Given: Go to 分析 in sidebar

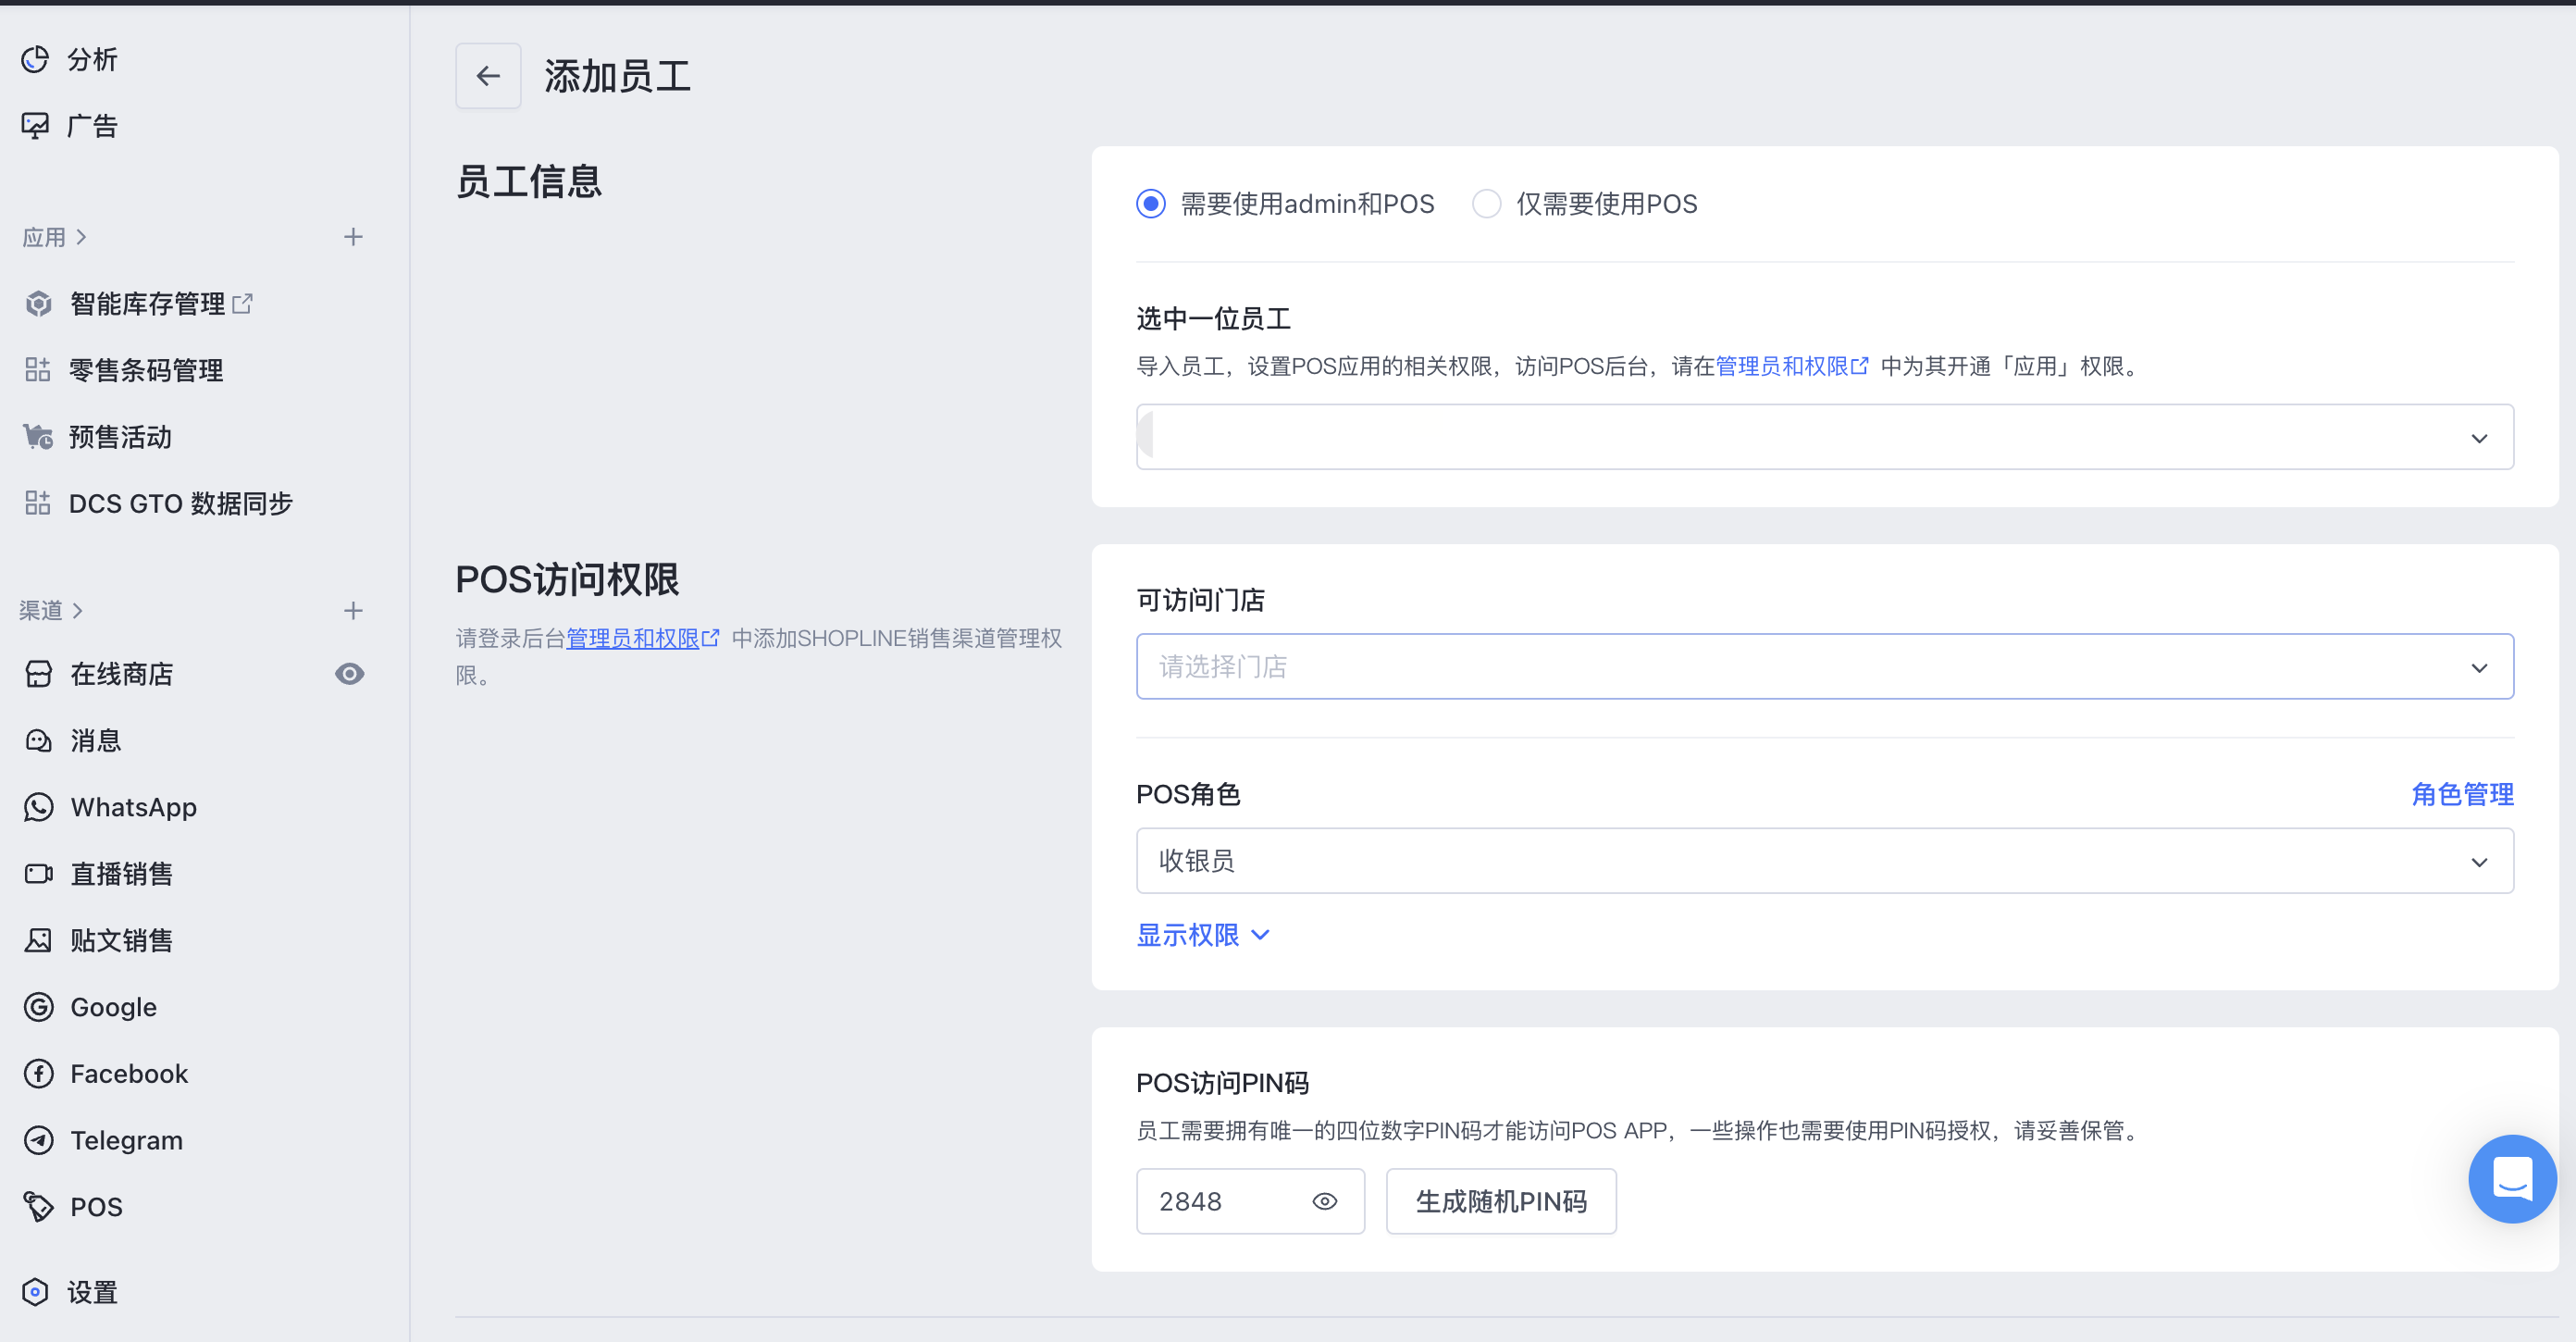Looking at the screenshot, I should click(x=92, y=60).
